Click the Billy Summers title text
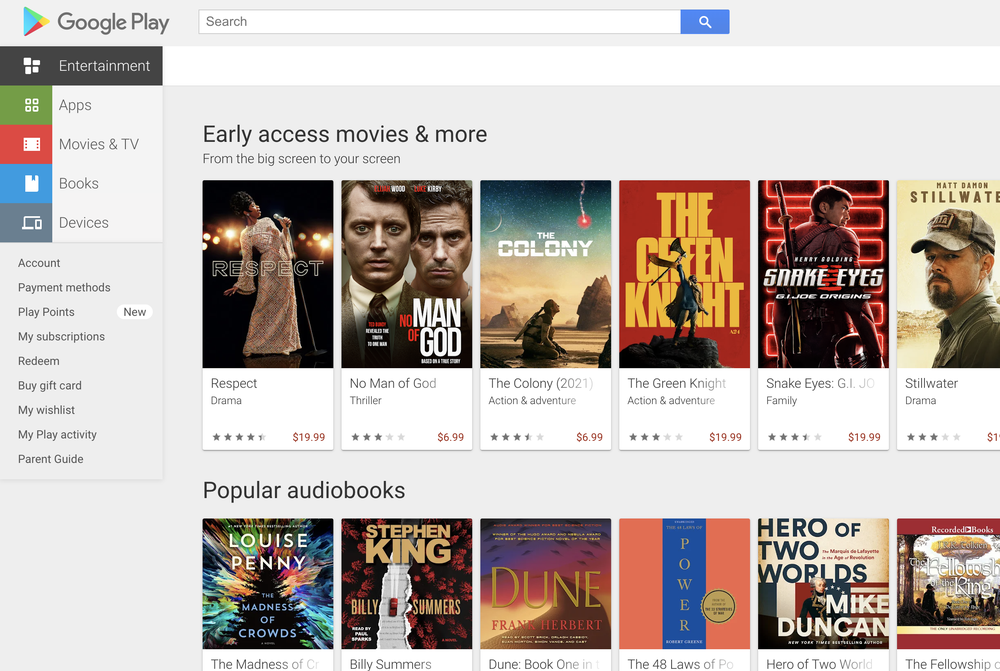Viewport: 1000px width, 671px height. 390,664
